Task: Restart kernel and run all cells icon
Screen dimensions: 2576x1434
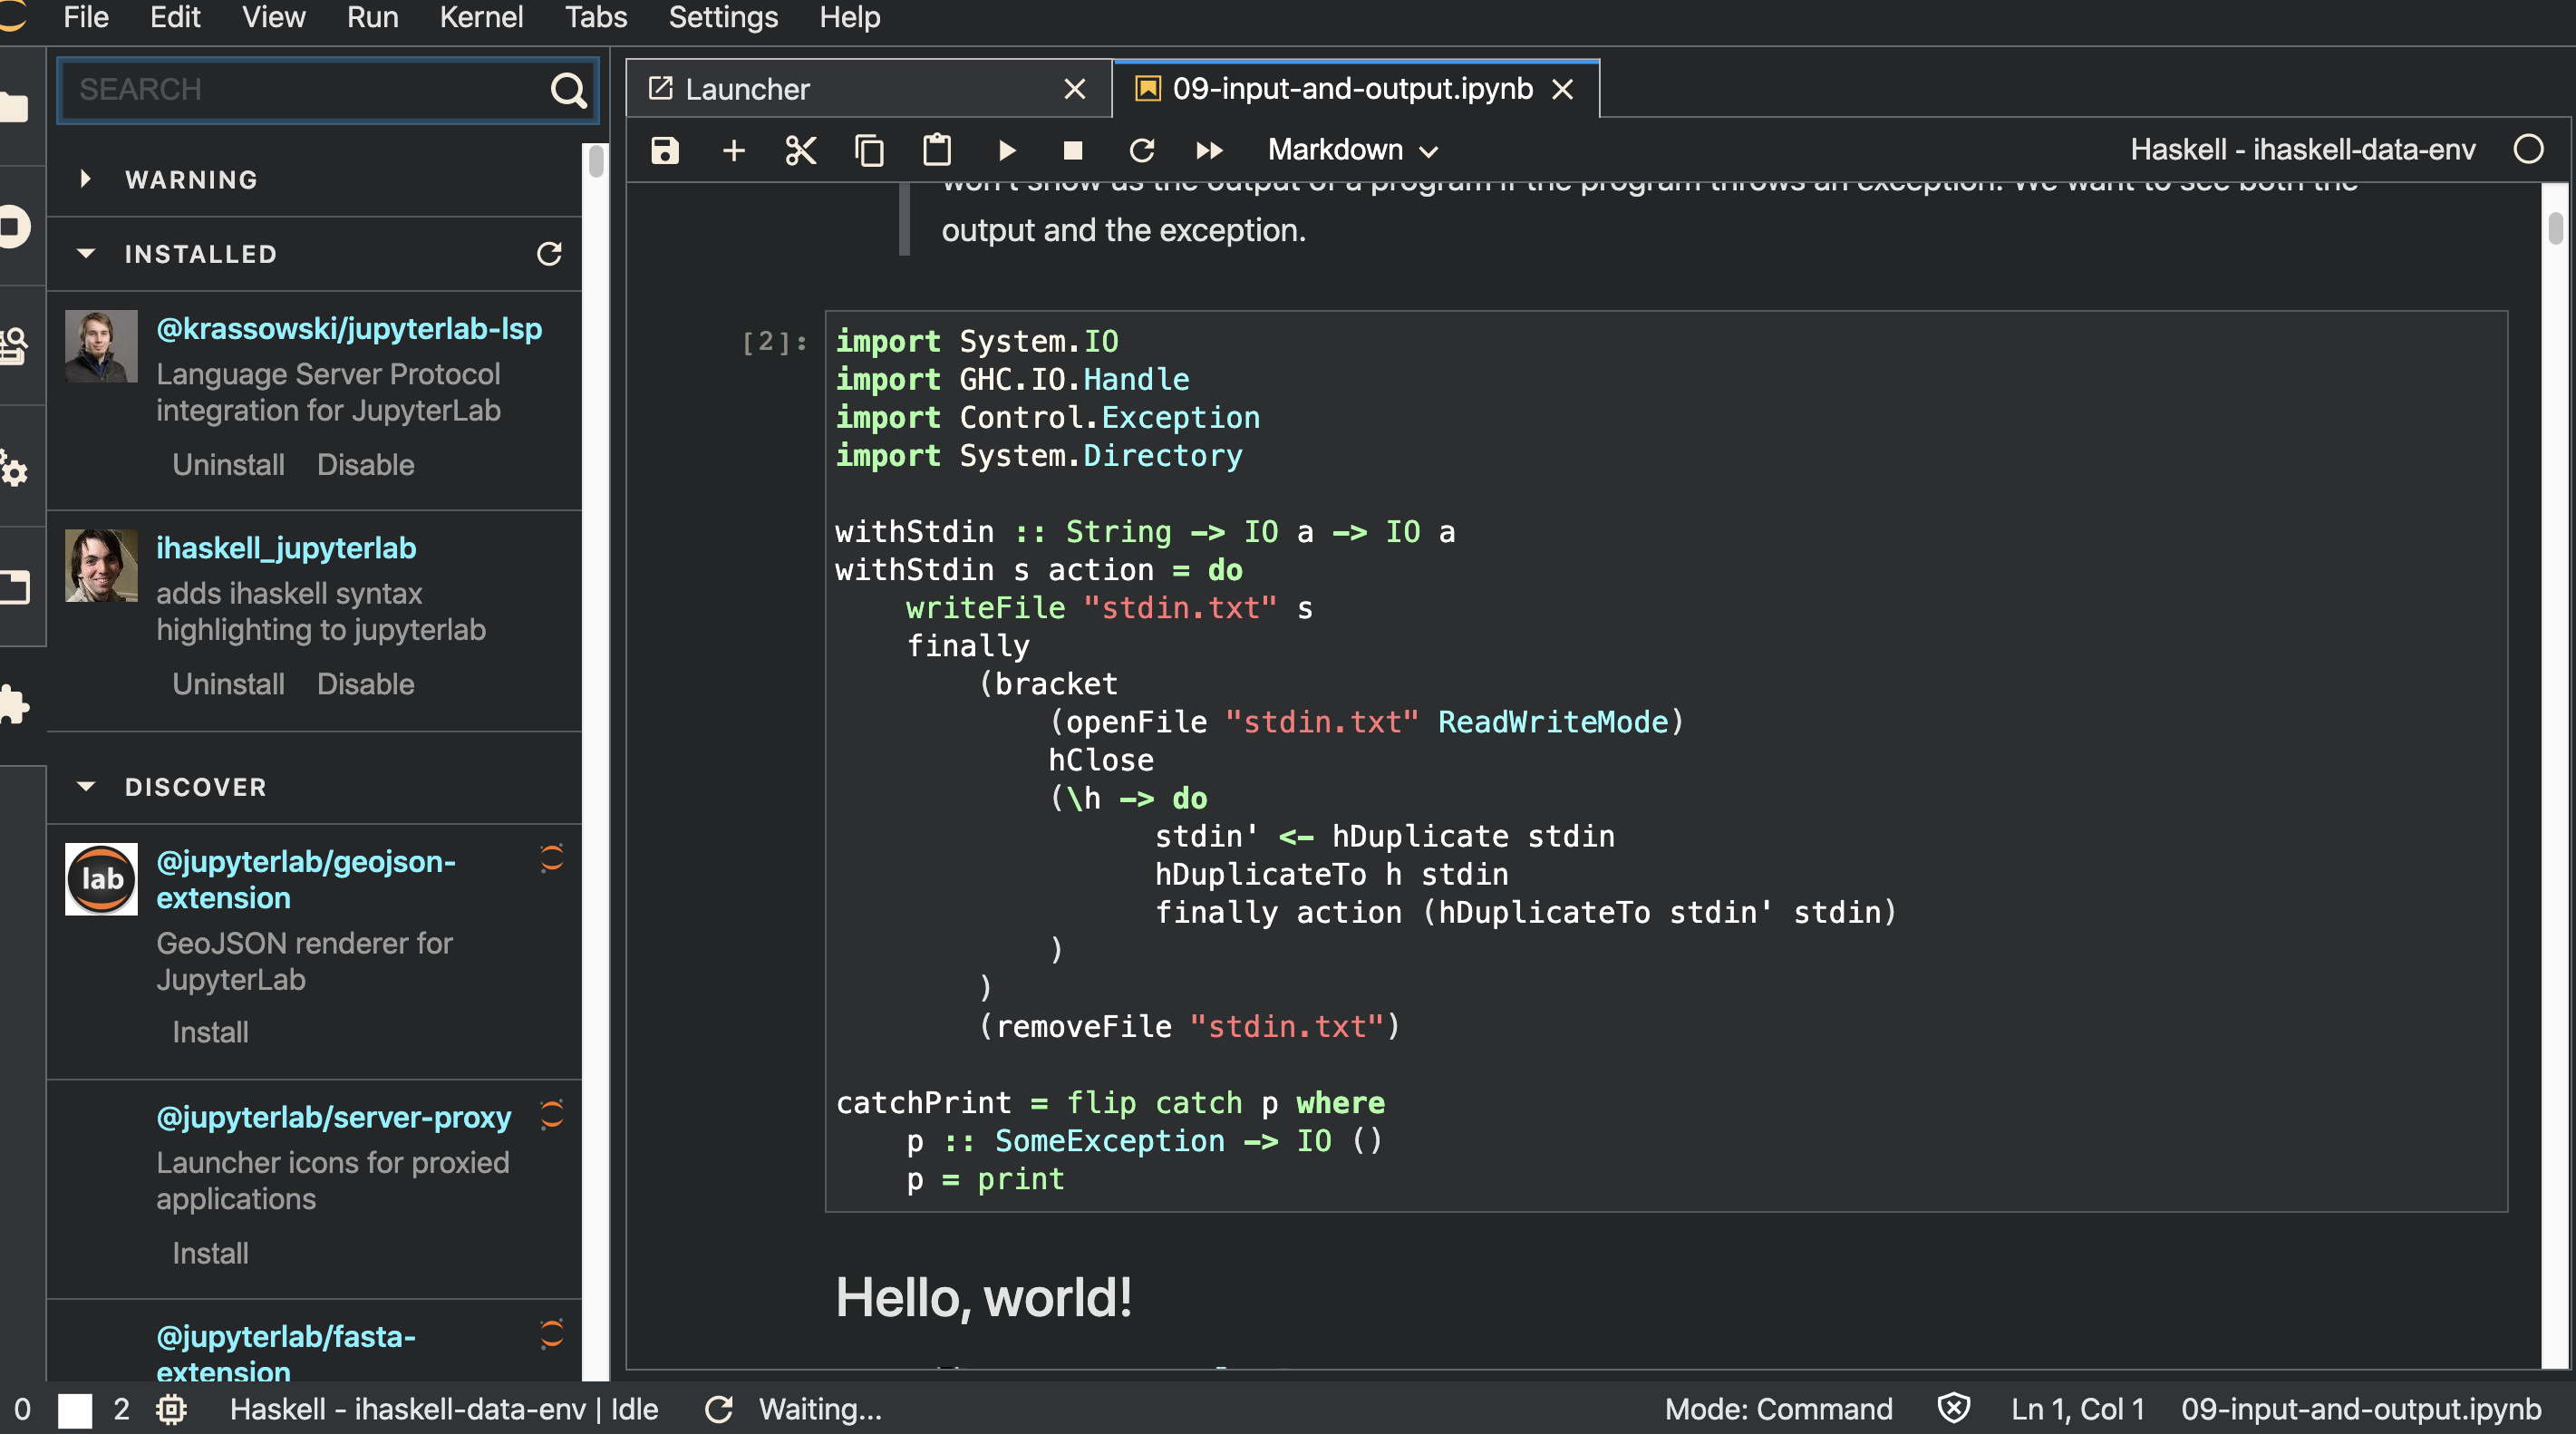Action: [x=1209, y=150]
